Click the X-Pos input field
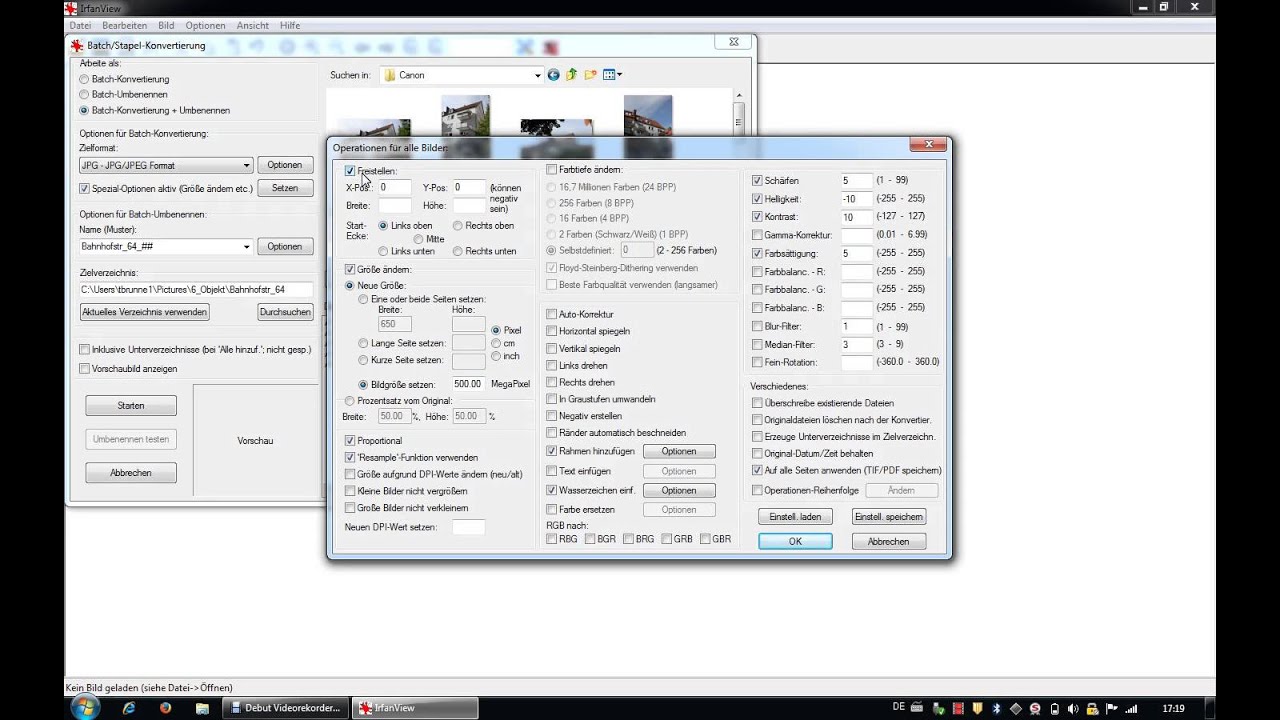This screenshot has height=720, width=1280. [395, 188]
